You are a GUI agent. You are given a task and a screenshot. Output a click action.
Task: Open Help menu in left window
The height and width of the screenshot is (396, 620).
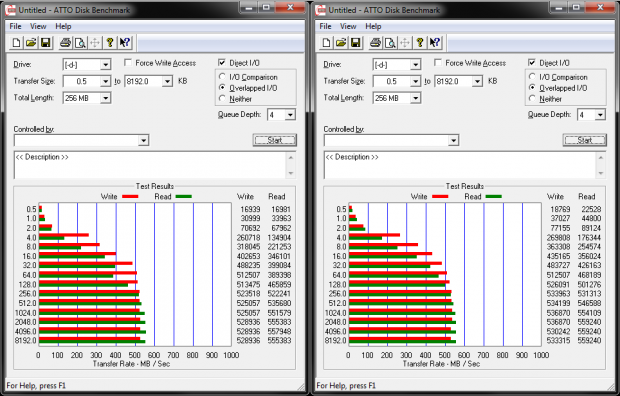pos(63,27)
